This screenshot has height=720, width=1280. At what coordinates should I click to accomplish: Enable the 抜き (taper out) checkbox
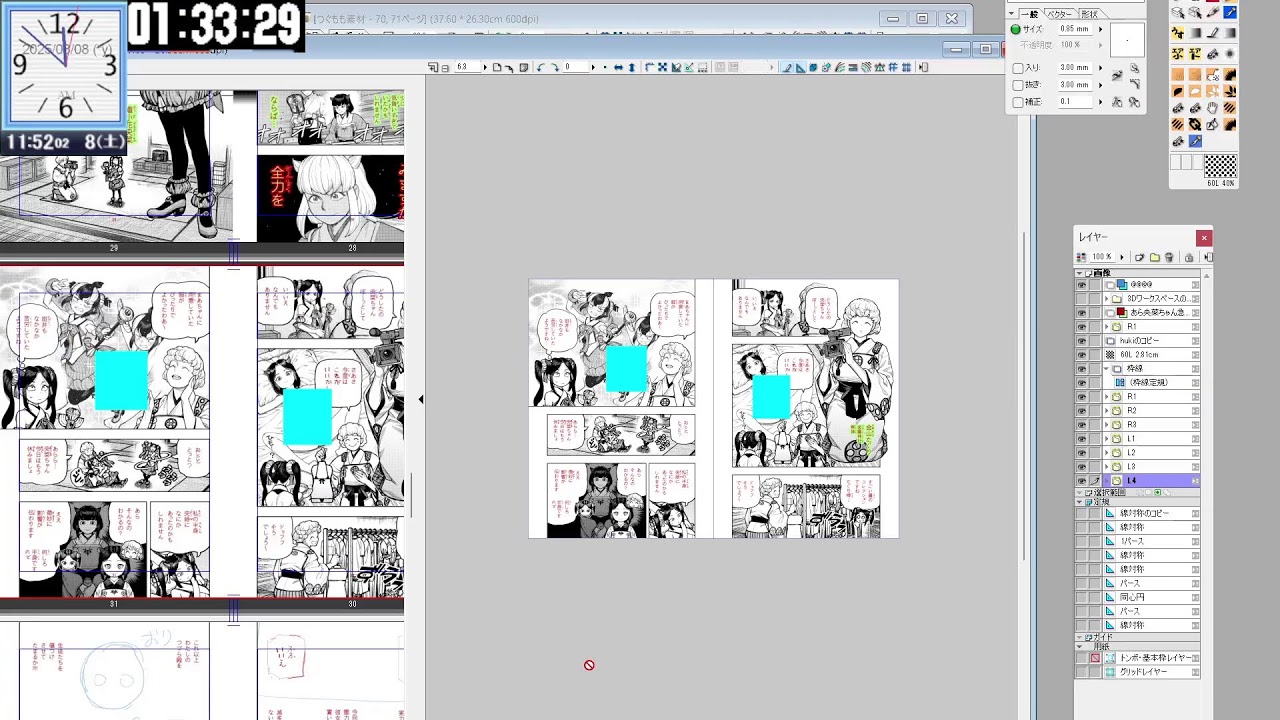1018,85
